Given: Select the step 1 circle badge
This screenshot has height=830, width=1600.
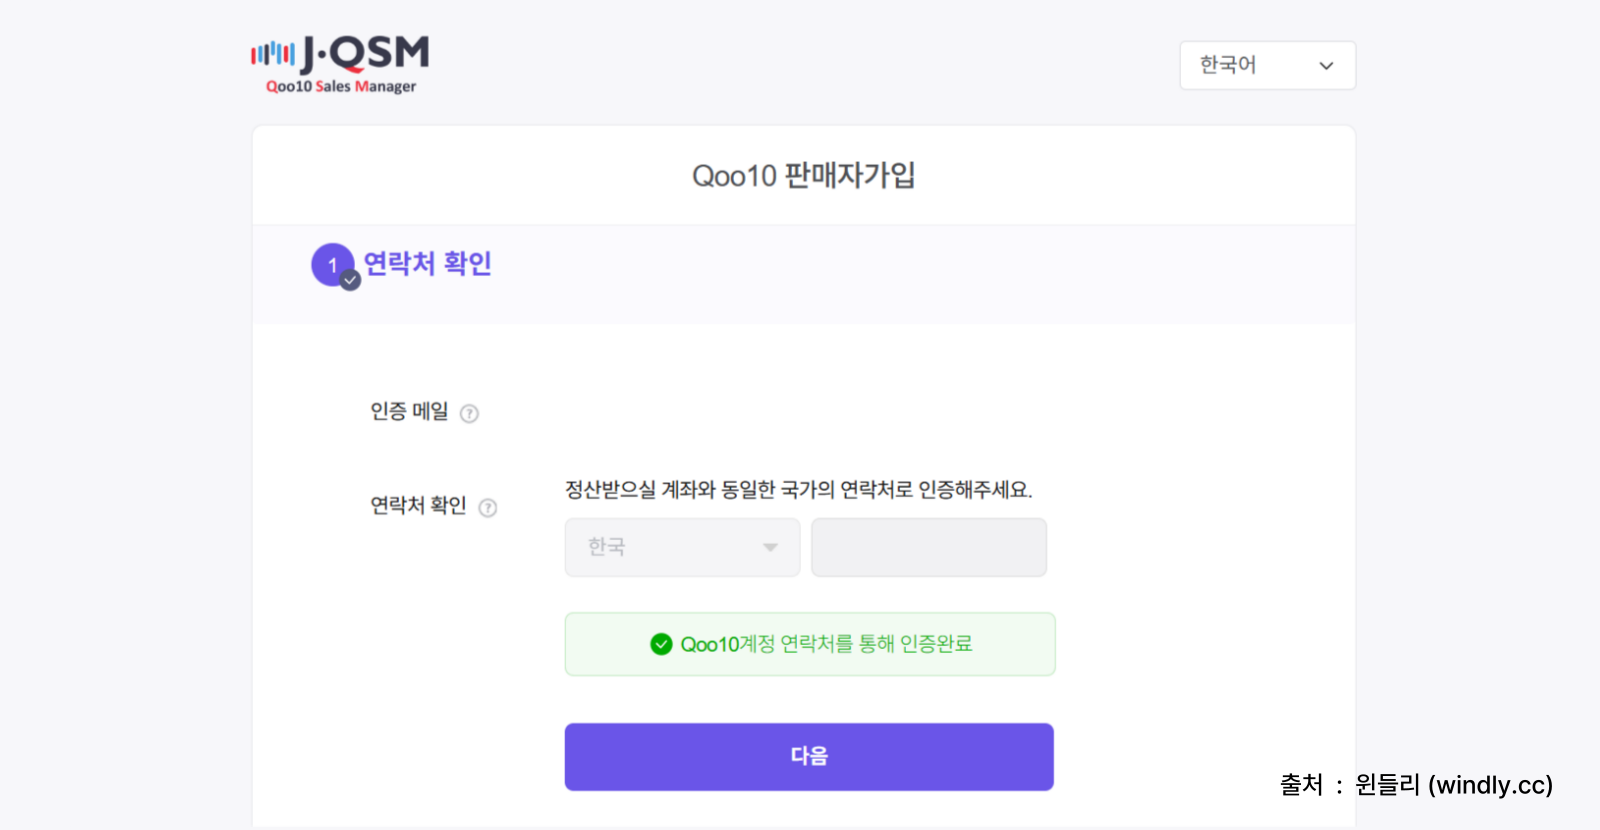Looking at the screenshot, I should pyautogui.click(x=331, y=265).
